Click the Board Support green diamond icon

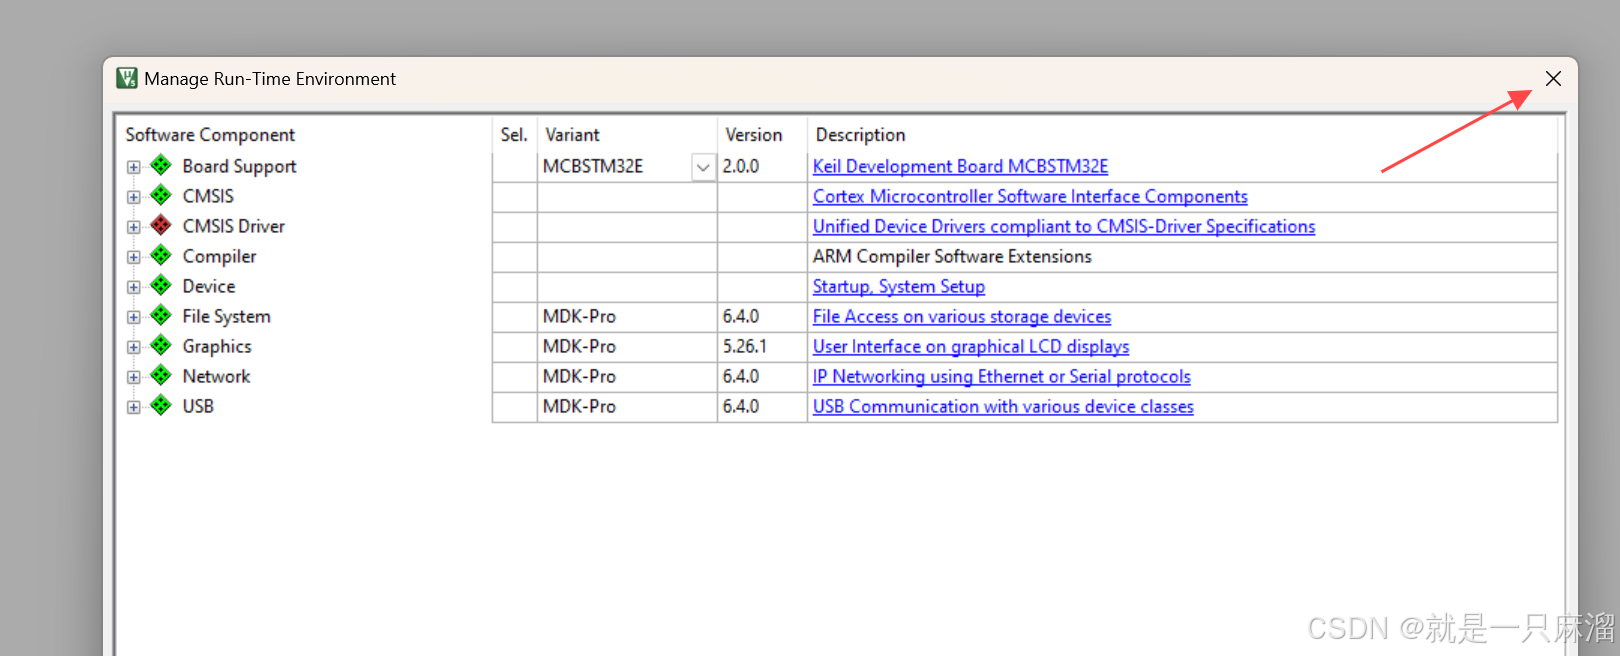point(161,165)
